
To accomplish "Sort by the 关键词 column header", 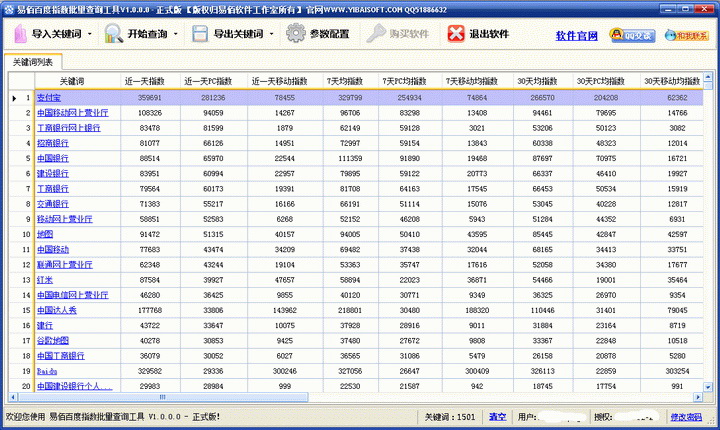I will [72, 81].
